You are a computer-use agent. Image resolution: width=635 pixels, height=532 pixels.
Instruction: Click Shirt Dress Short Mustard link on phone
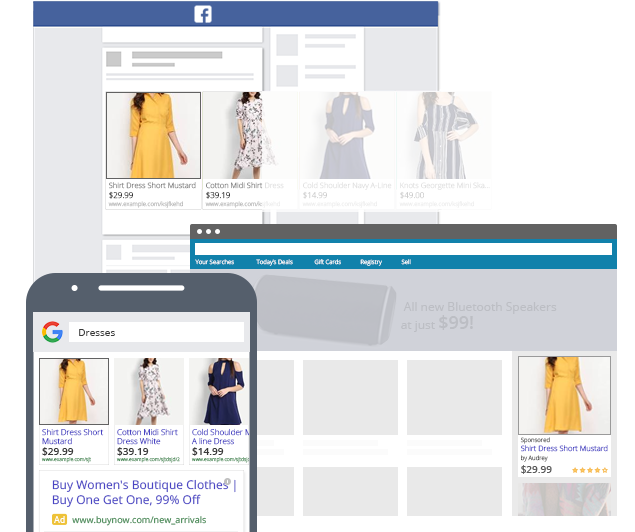72,436
